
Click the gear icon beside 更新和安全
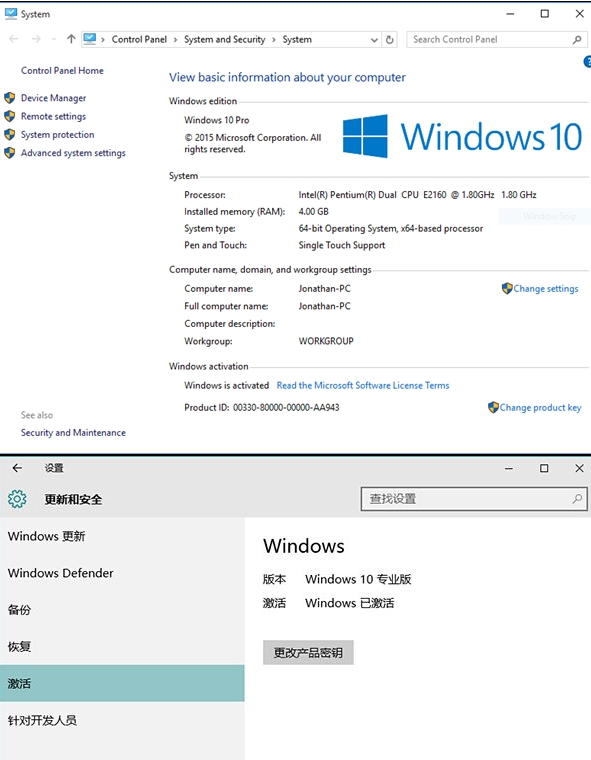pos(17,499)
